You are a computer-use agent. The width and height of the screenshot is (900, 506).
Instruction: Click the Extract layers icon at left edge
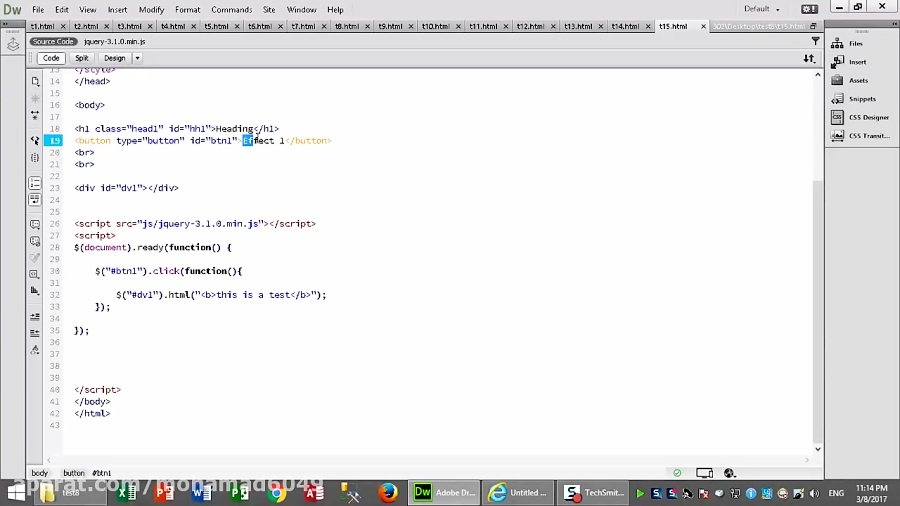tap(13, 44)
